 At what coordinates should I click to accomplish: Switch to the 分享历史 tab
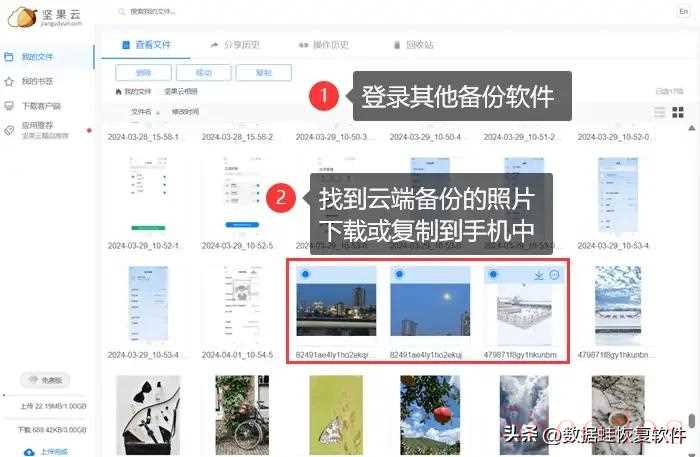tap(235, 45)
